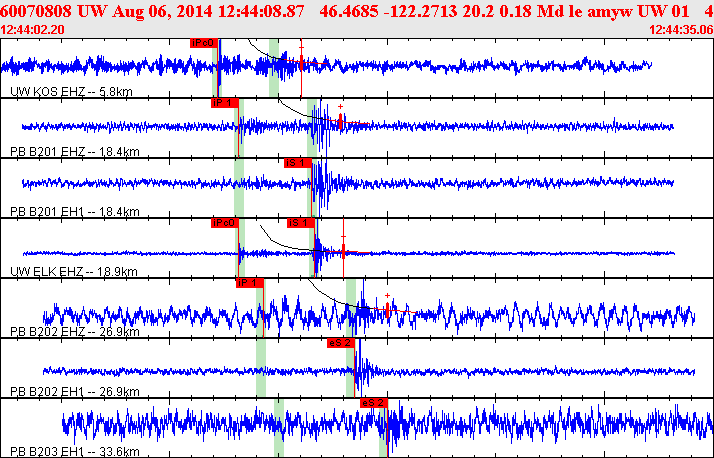Viewport: 714px width, 458px height.
Task: Click the station label PB B201 EH1 -- 18.4km
Action: tap(75, 212)
